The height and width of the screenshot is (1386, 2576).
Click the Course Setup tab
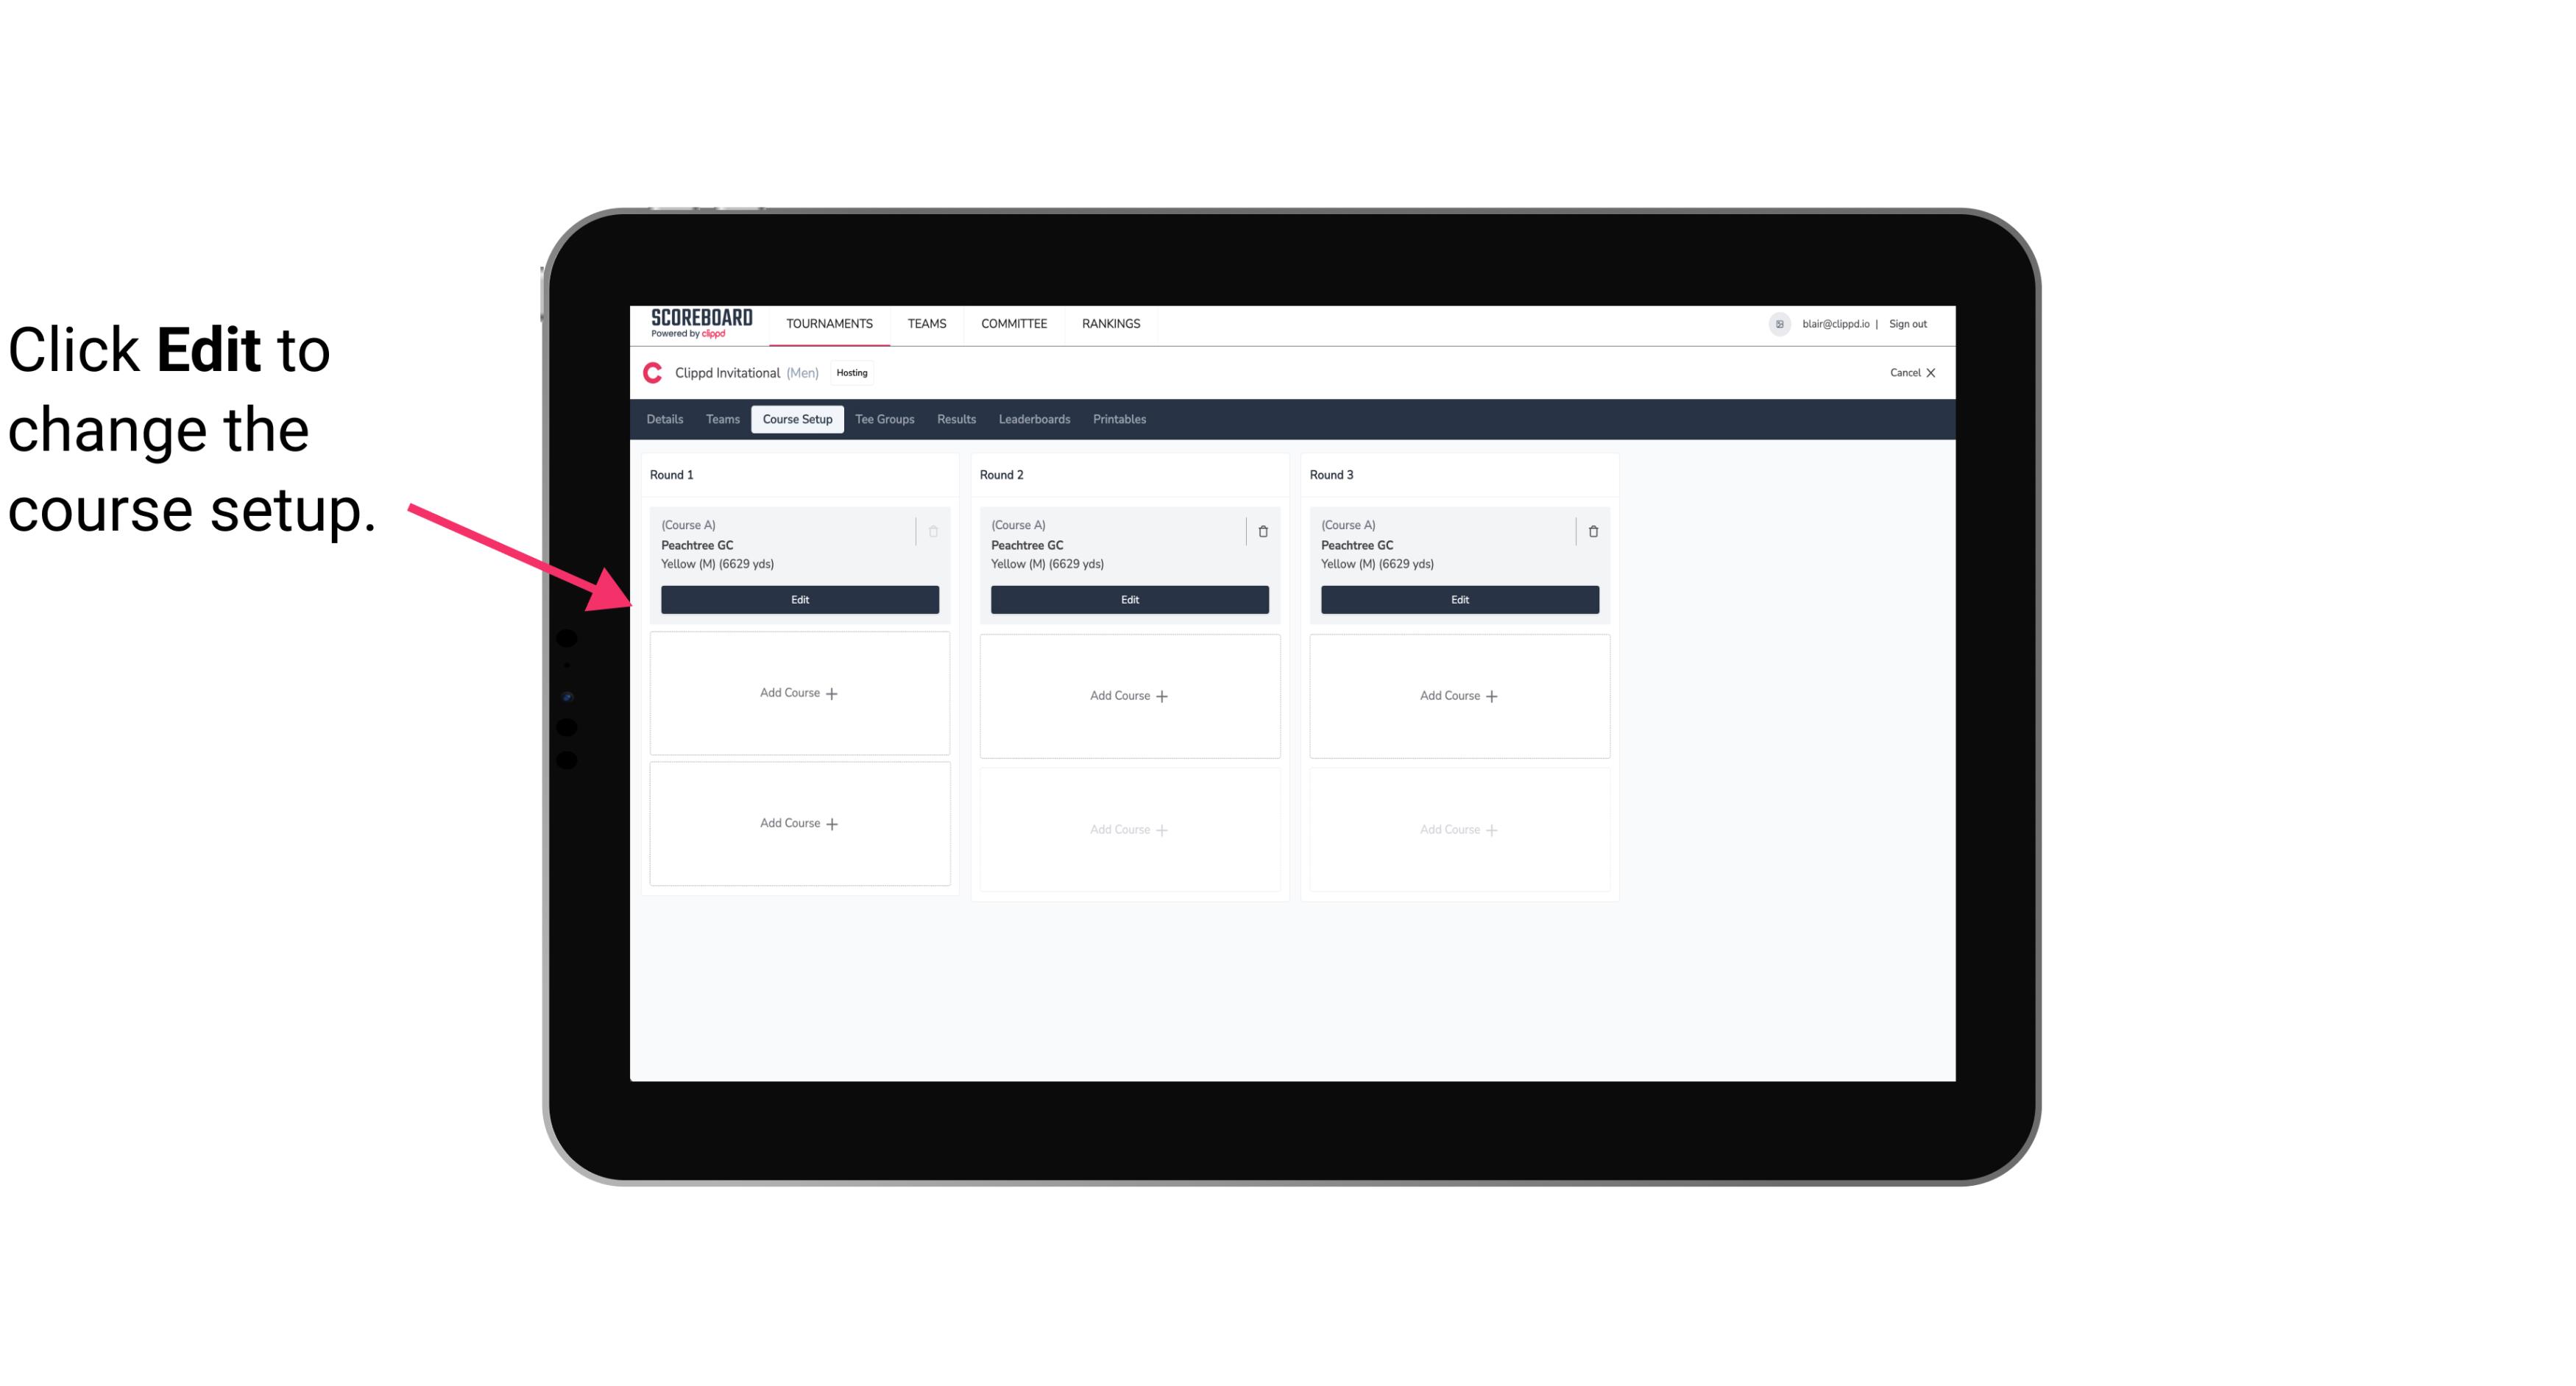tap(795, 418)
